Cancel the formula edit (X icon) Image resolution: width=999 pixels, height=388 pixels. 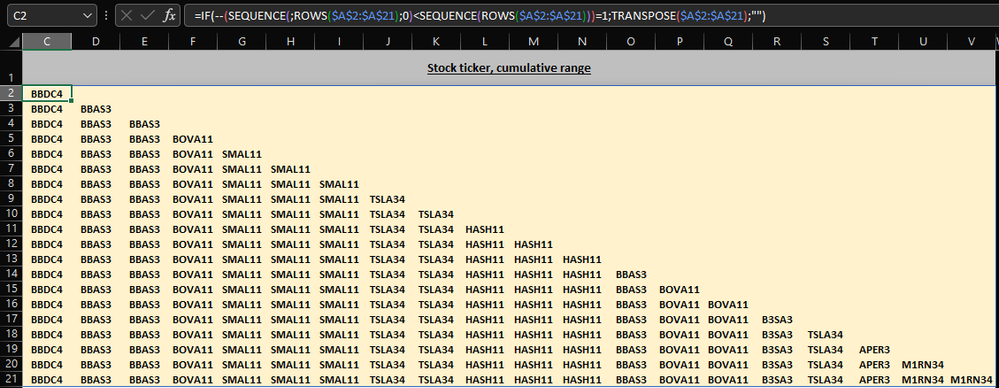point(126,16)
